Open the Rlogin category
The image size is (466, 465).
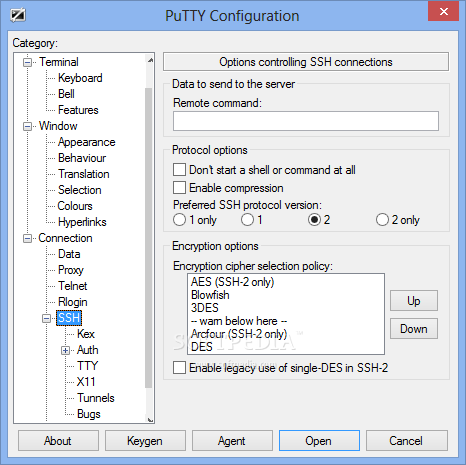[x=72, y=302]
